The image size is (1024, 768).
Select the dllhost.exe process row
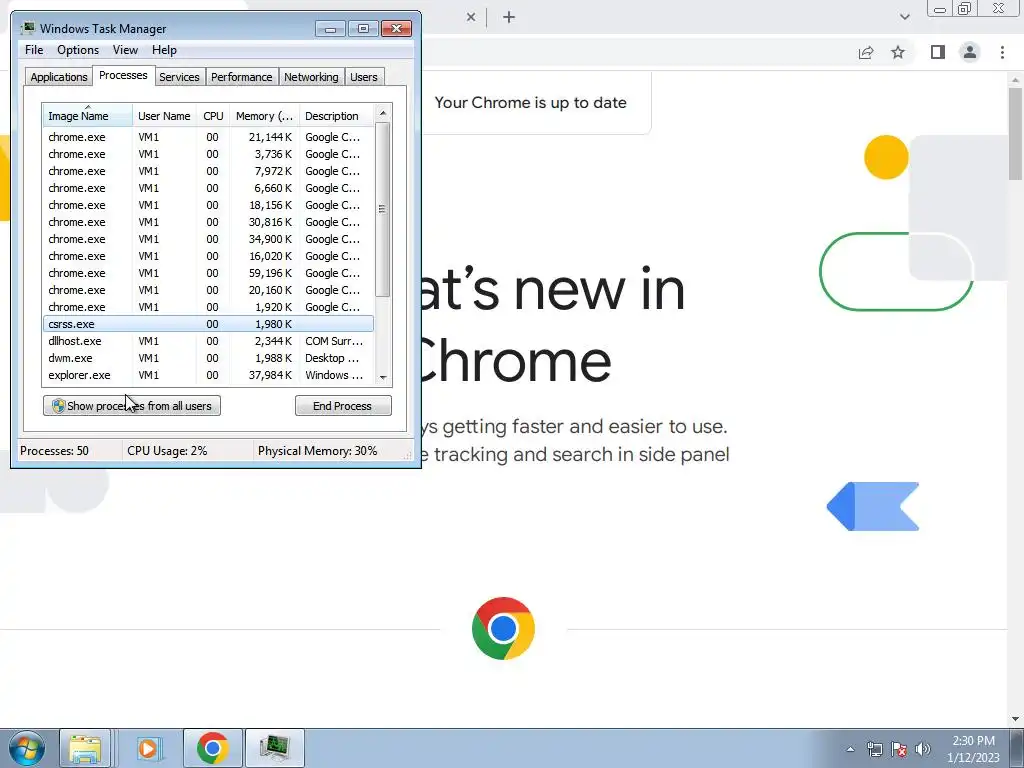[208, 341]
